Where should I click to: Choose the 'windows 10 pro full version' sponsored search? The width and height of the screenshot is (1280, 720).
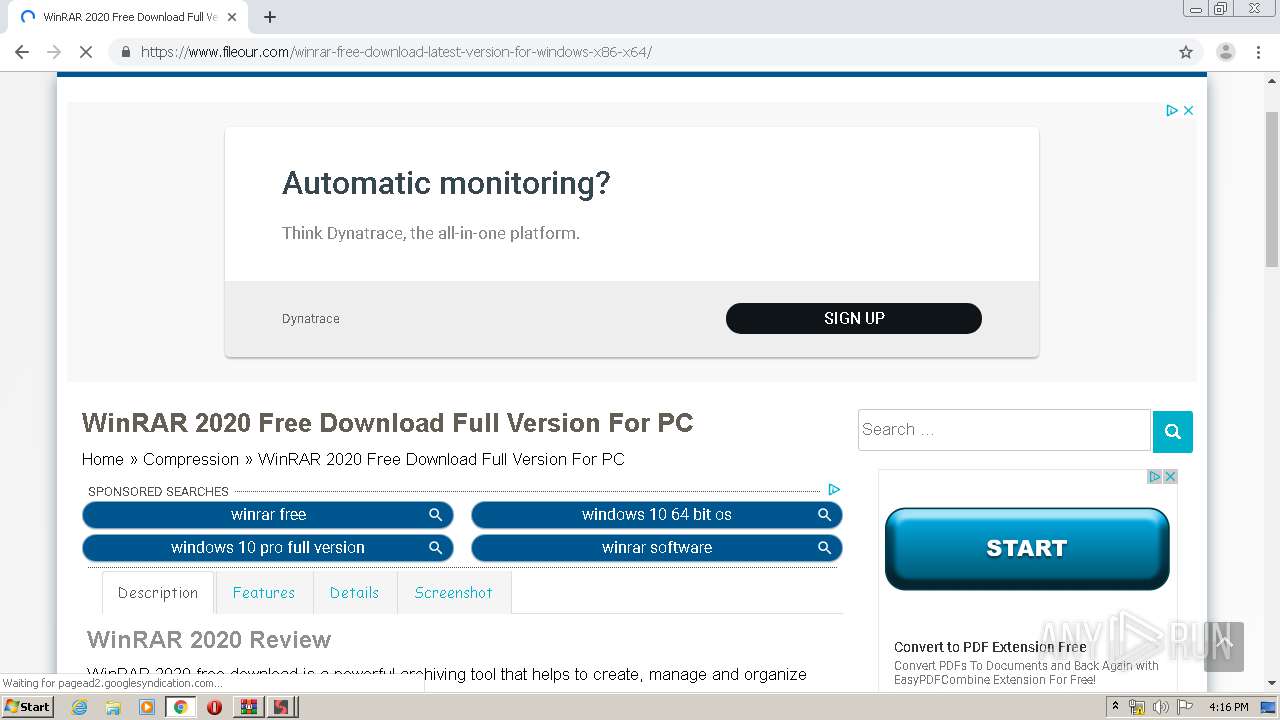tap(268, 548)
